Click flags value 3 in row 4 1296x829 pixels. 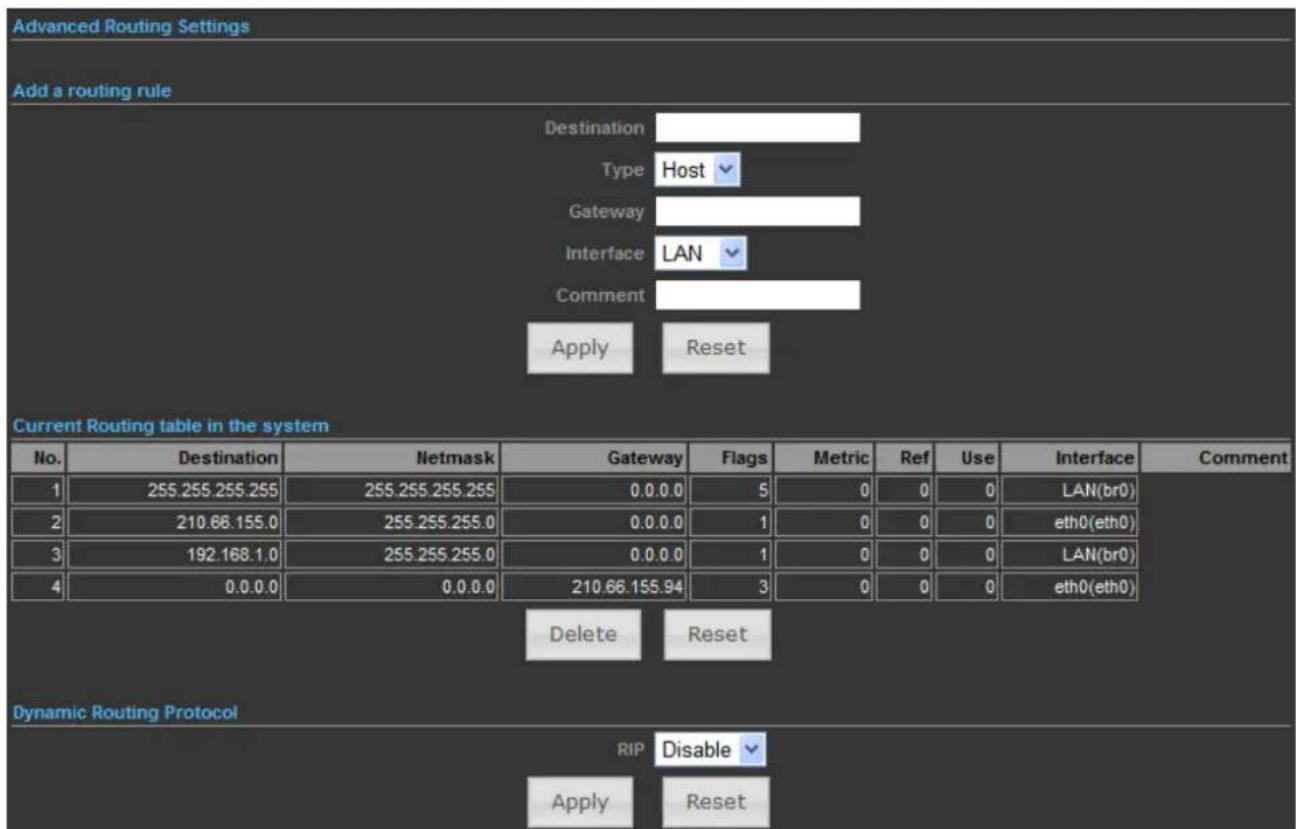(730, 586)
